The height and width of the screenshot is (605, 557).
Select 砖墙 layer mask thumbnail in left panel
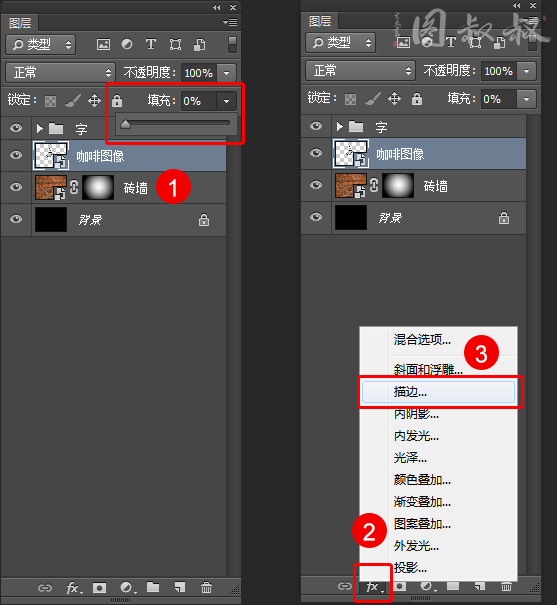tap(98, 187)
